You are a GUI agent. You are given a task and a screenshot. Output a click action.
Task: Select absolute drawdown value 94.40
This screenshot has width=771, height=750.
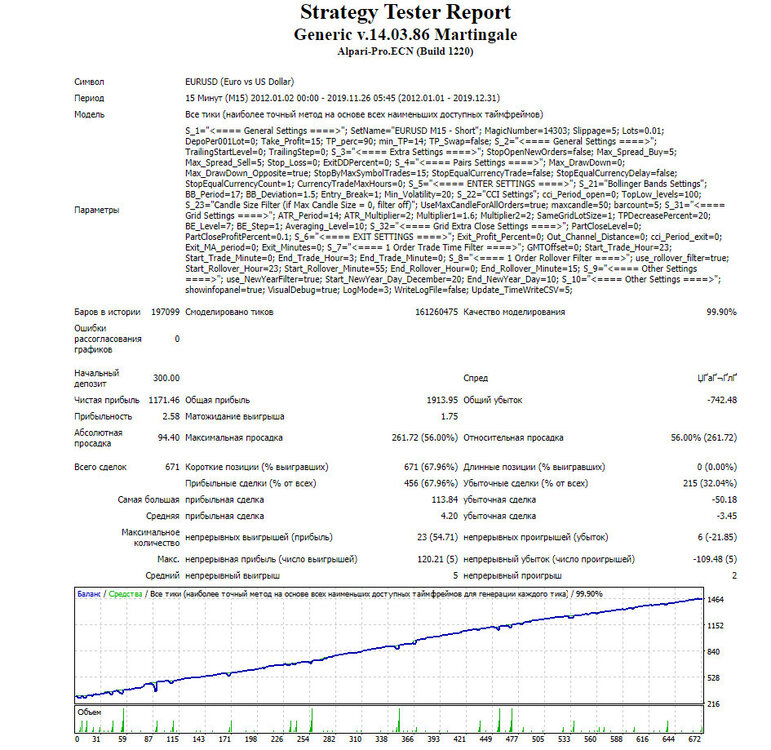[169, 438]
